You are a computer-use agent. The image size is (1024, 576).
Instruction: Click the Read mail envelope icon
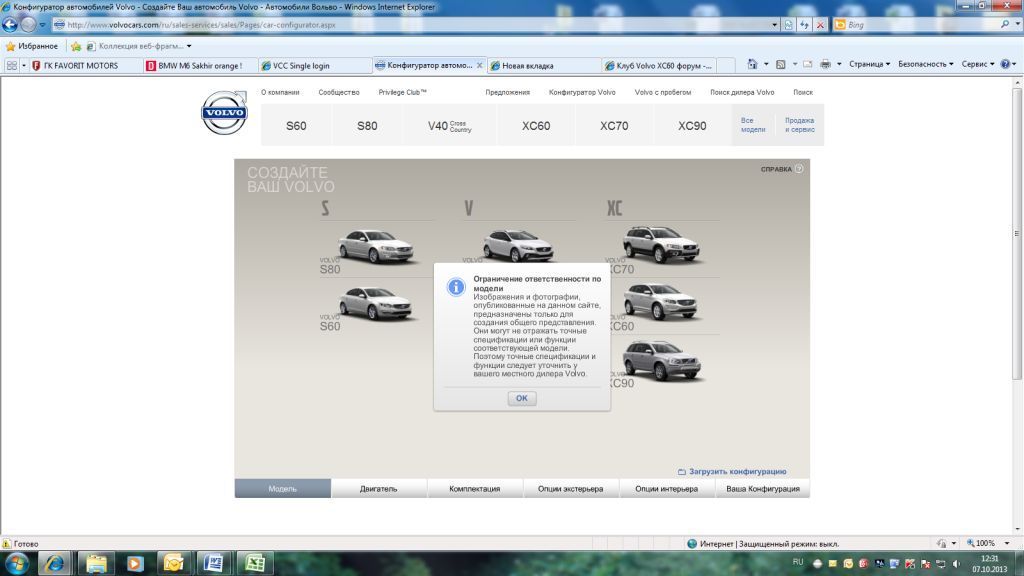click(808, 64)
